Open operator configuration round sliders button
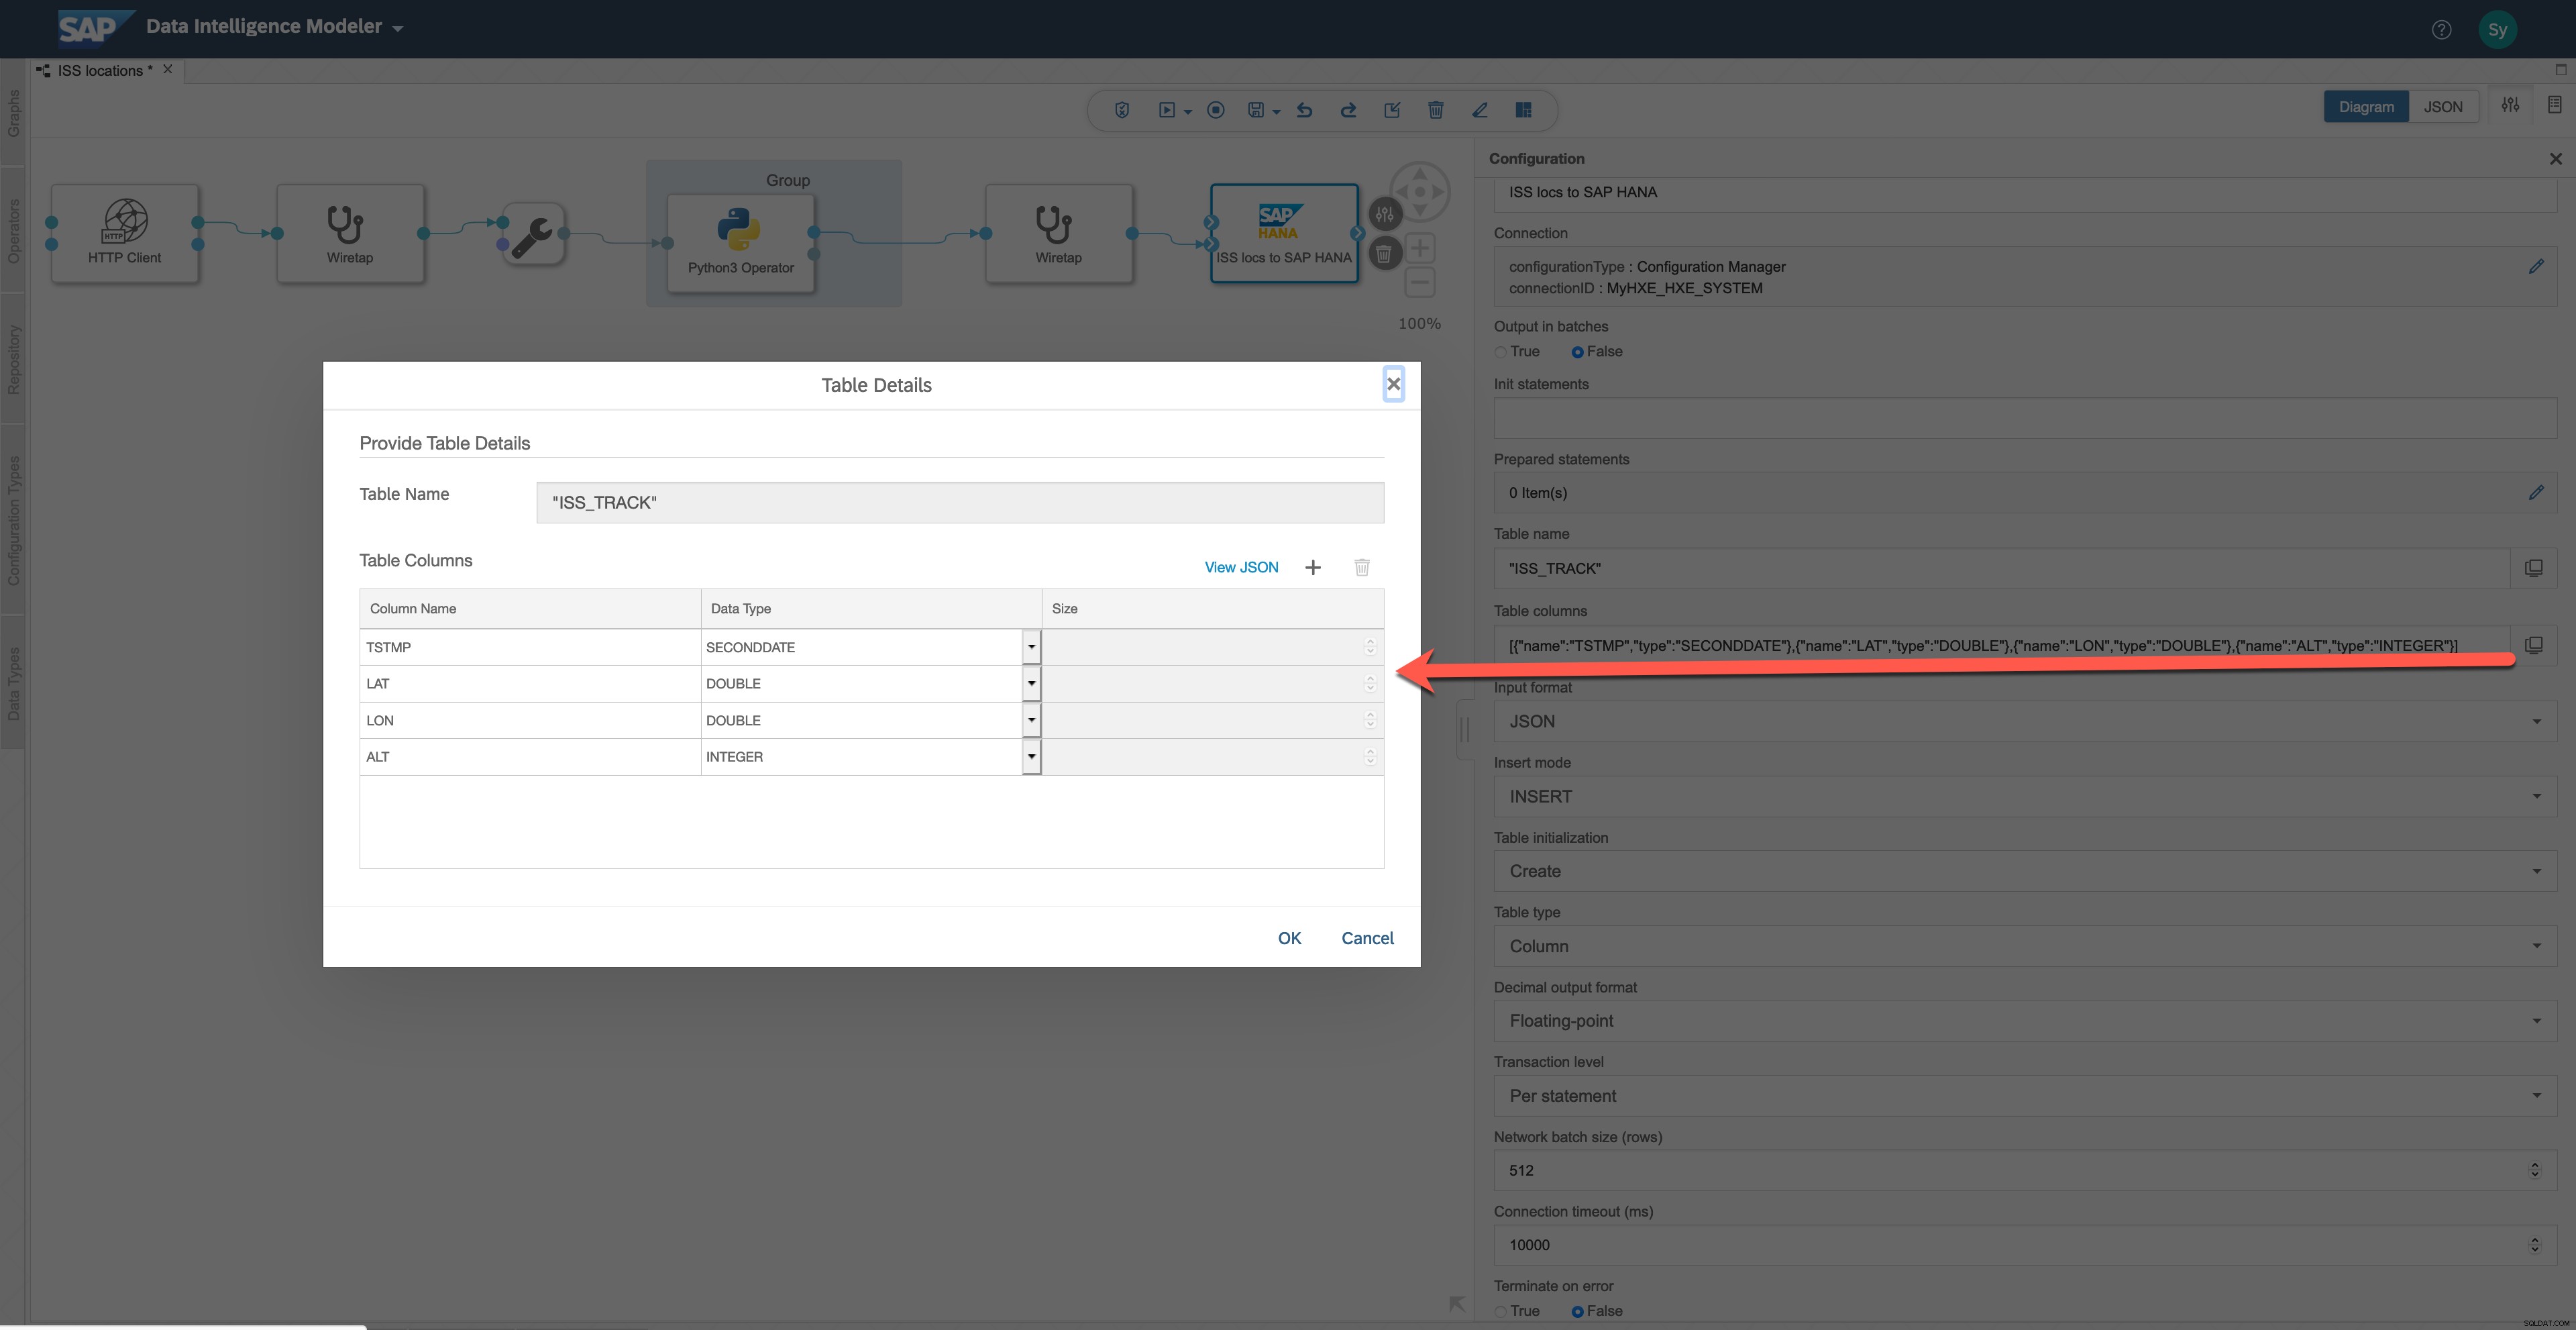 (x=1384, y=213)
